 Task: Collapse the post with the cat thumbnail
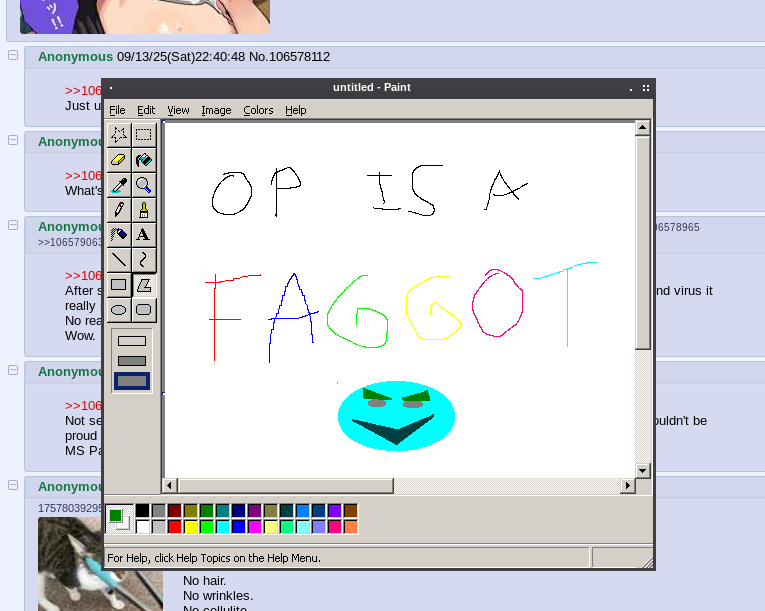point(13,485)
